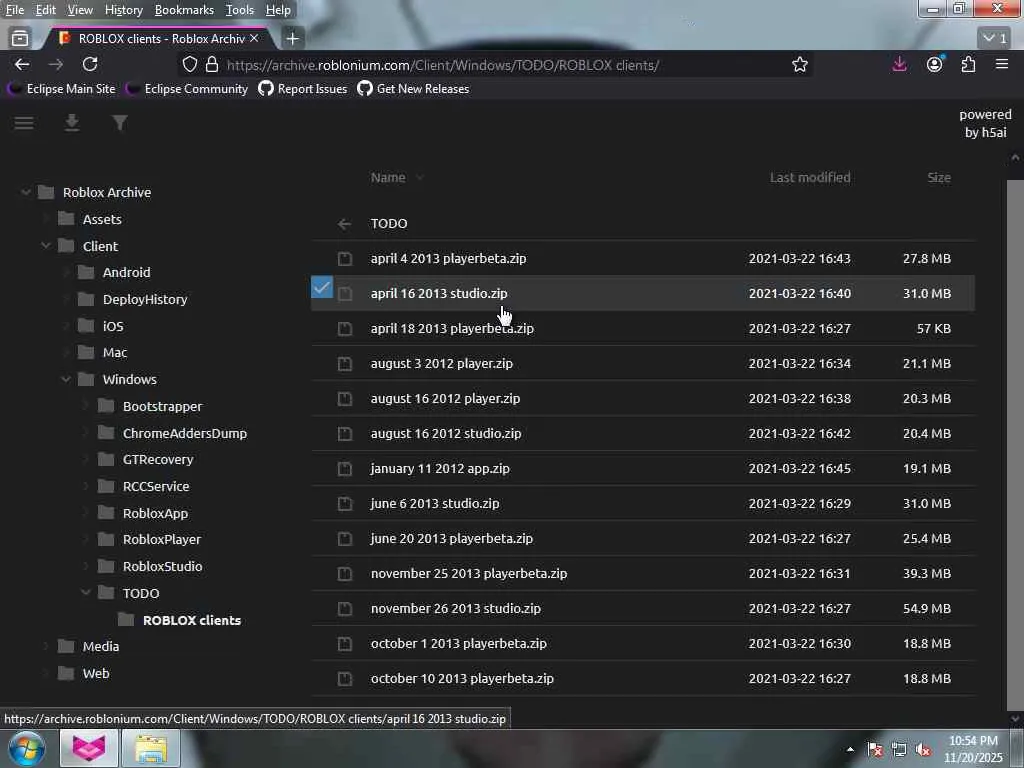Open a new browser tab

click(x=293, y=39)
